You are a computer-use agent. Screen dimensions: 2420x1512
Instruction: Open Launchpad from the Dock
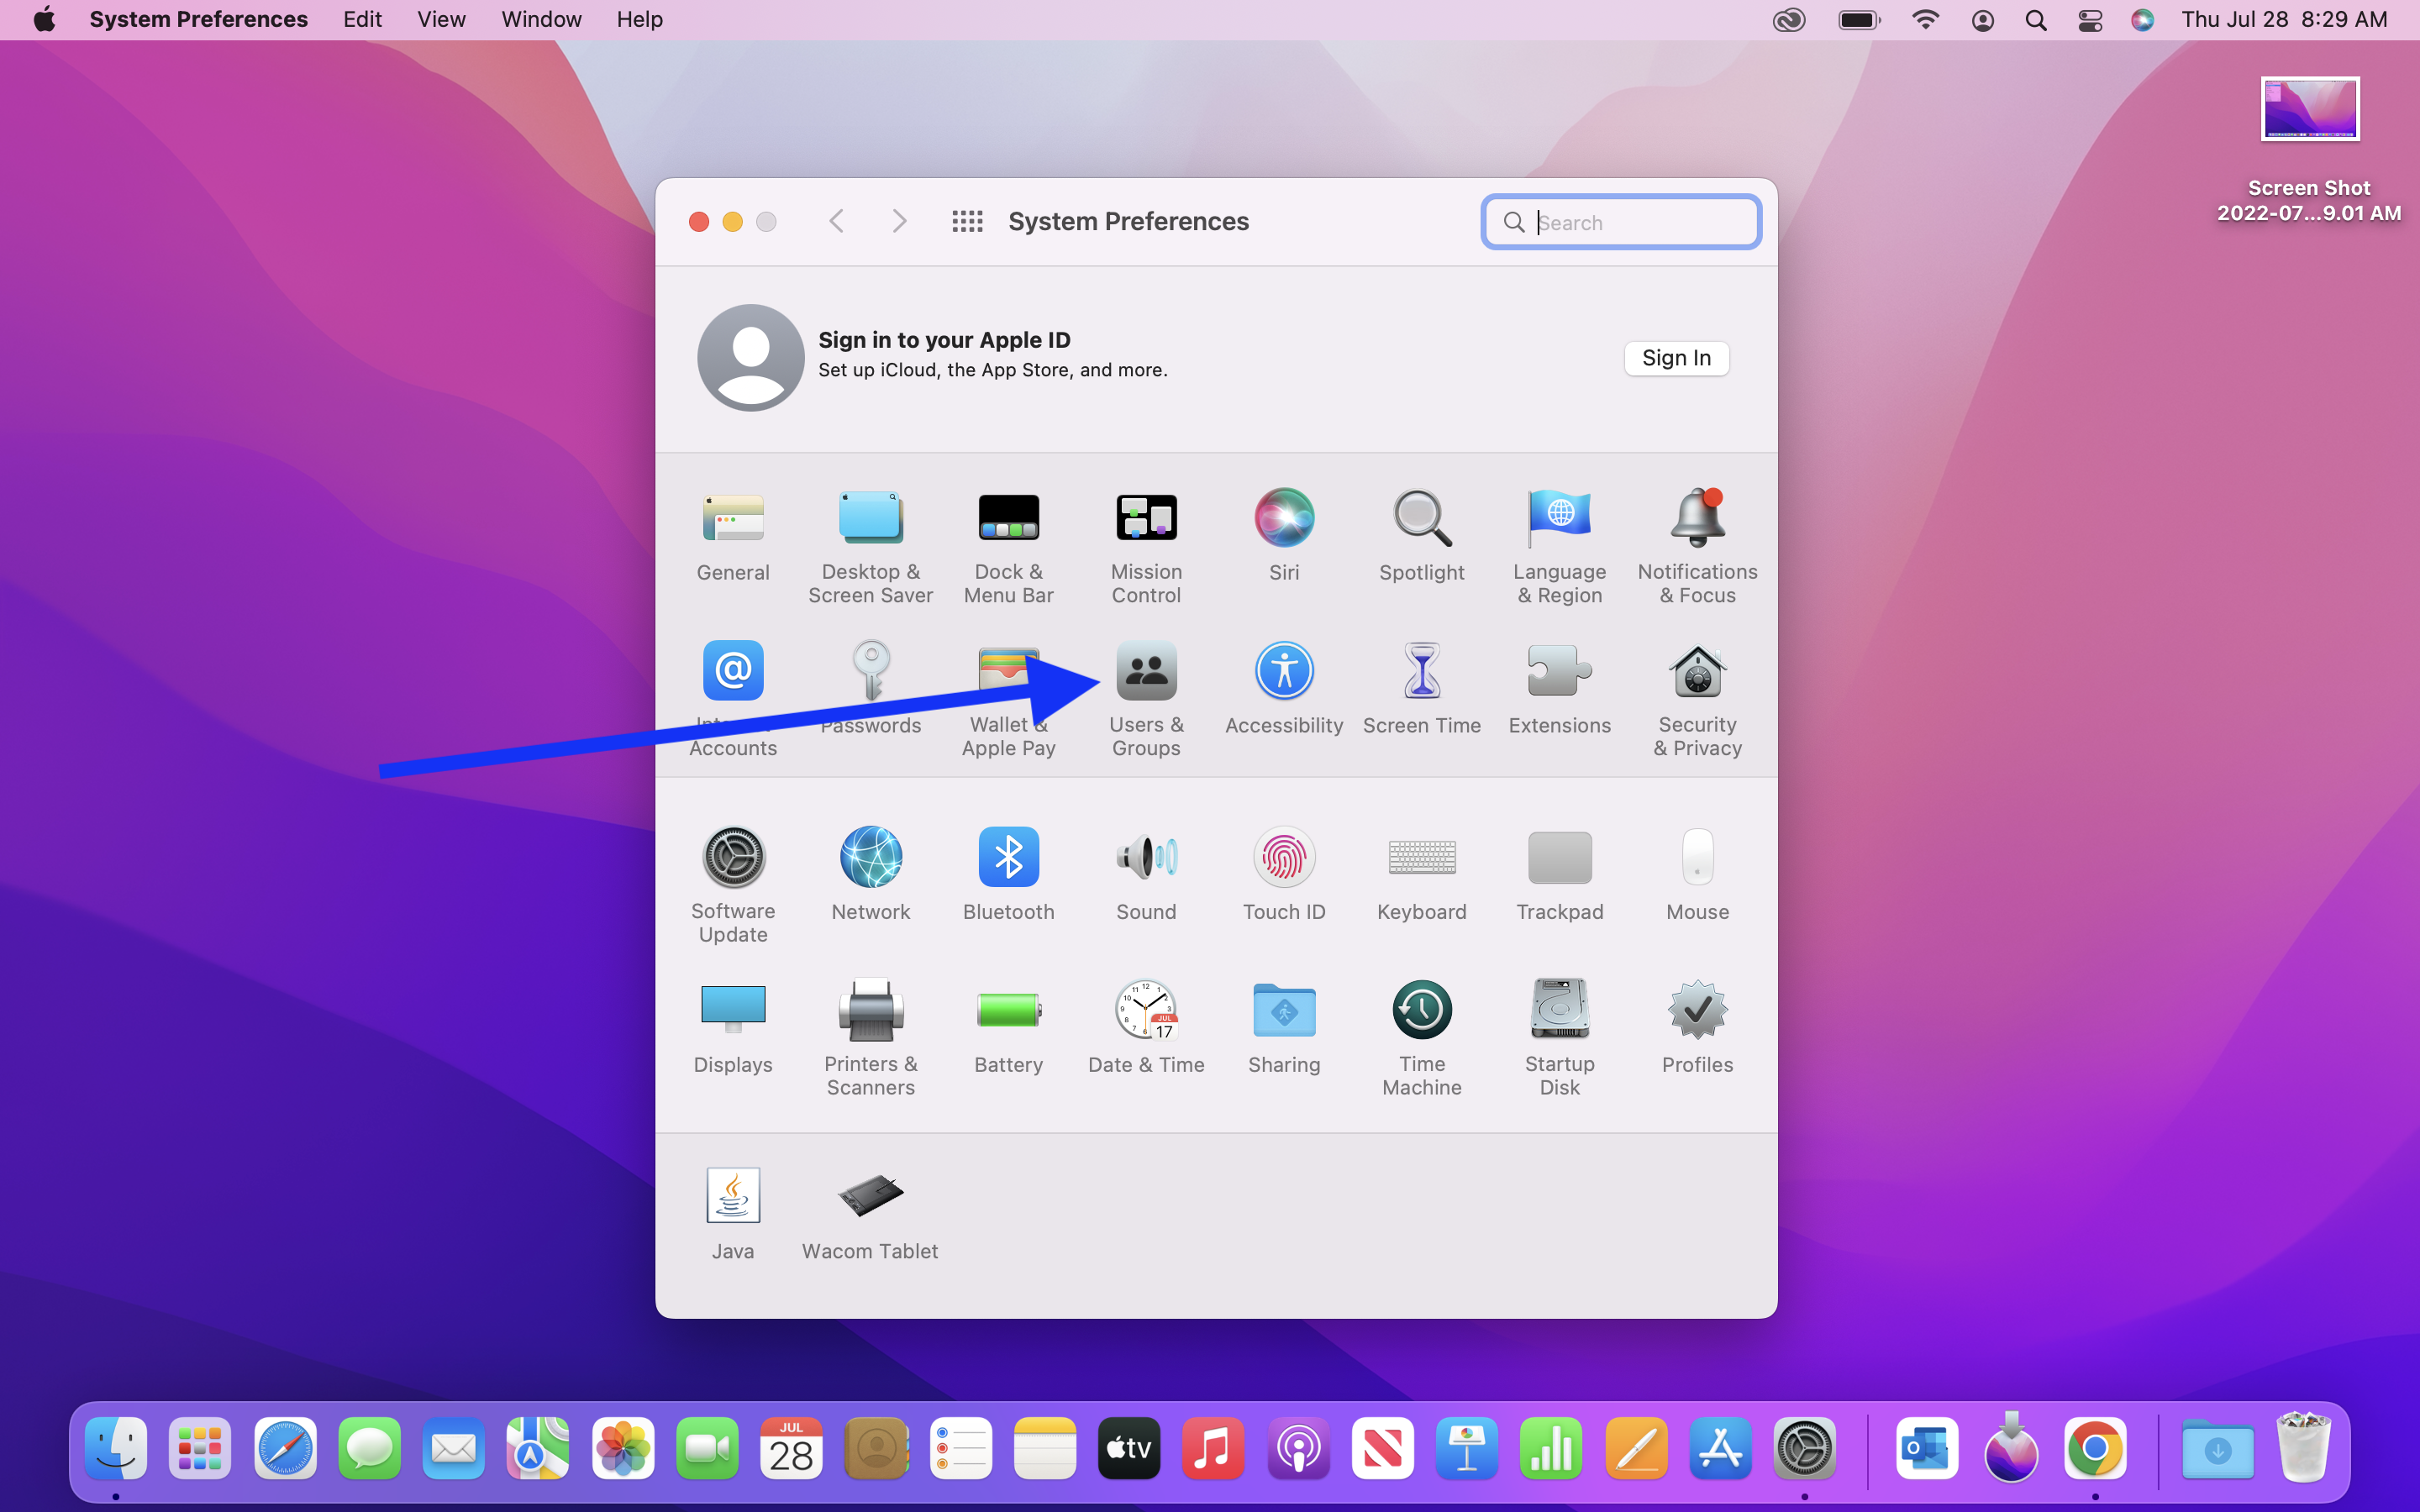click(200, 1447)
